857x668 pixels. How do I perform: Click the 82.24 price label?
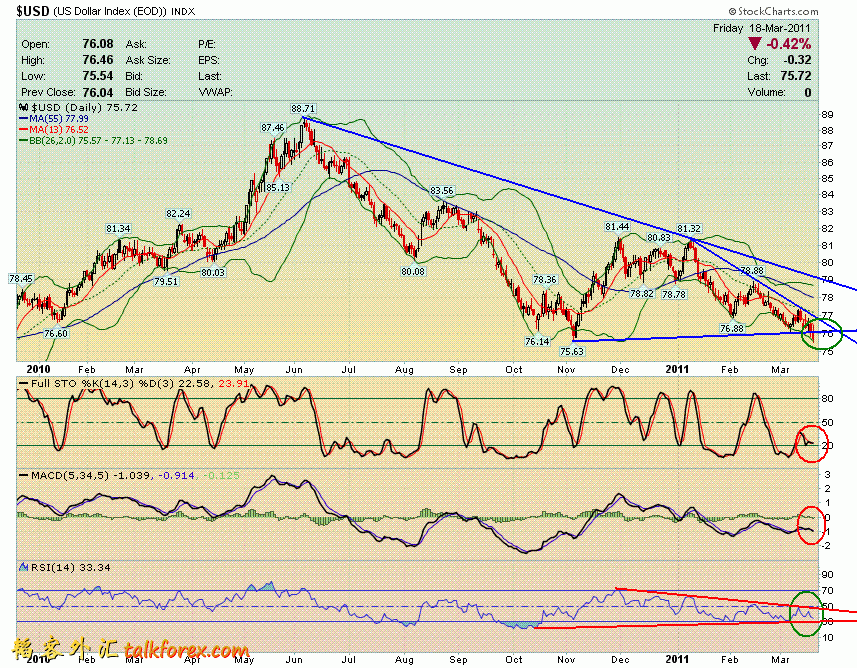tap(178, 213)
